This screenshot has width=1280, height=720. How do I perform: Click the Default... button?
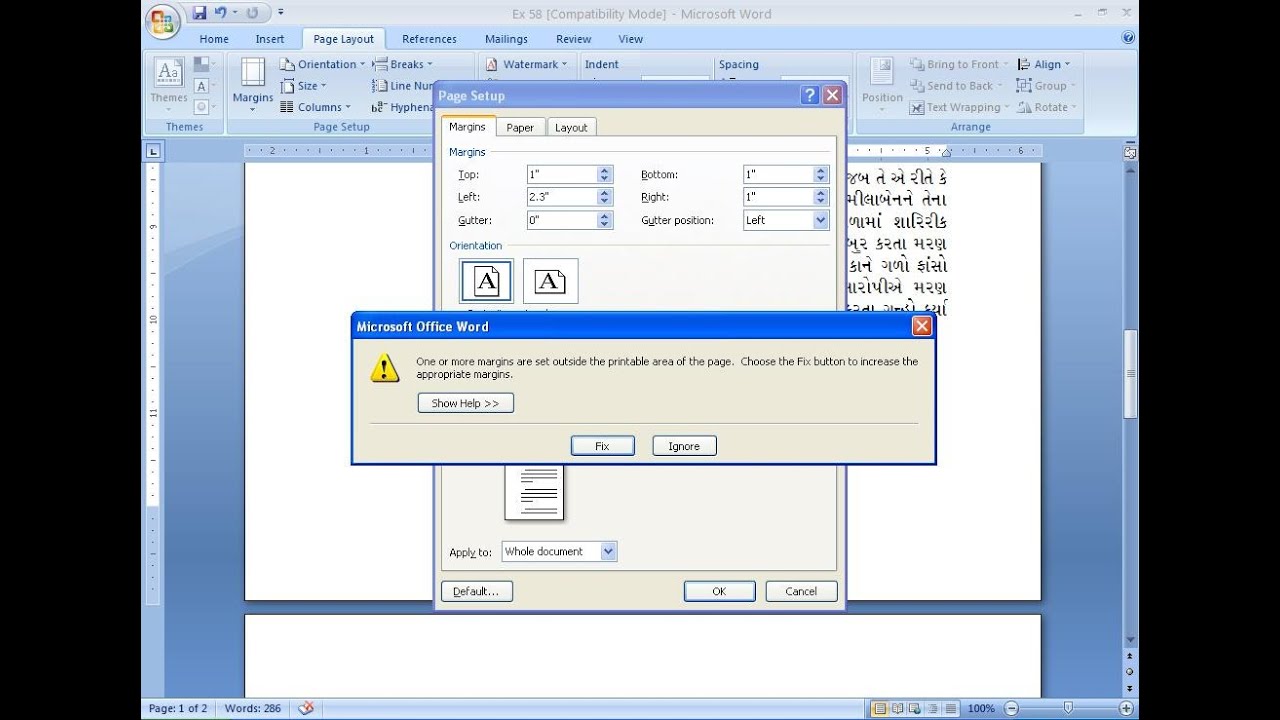point(477,591)
